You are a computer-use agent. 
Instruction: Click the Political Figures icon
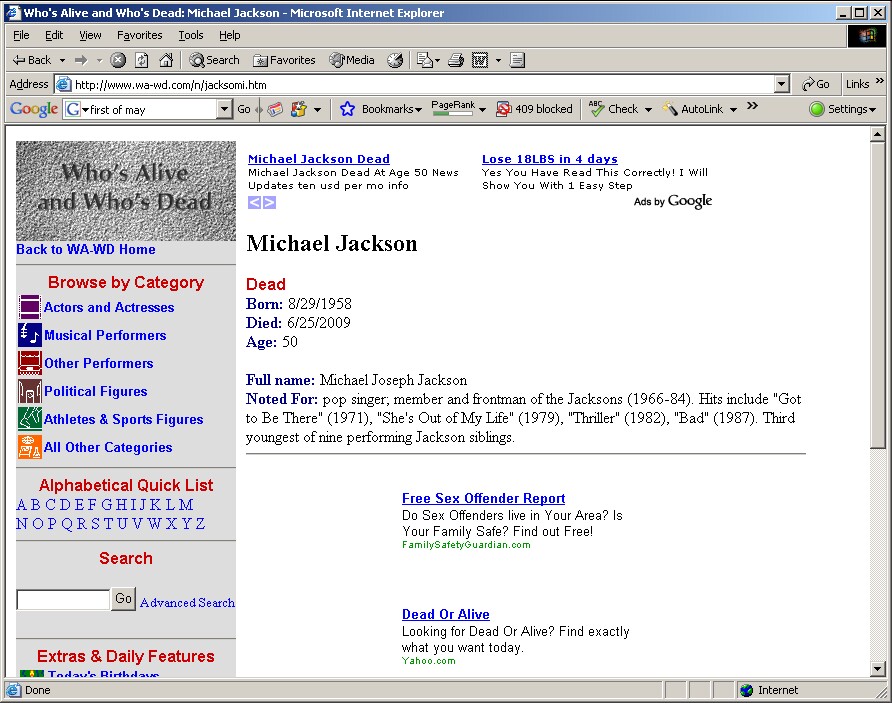(30, 391)
